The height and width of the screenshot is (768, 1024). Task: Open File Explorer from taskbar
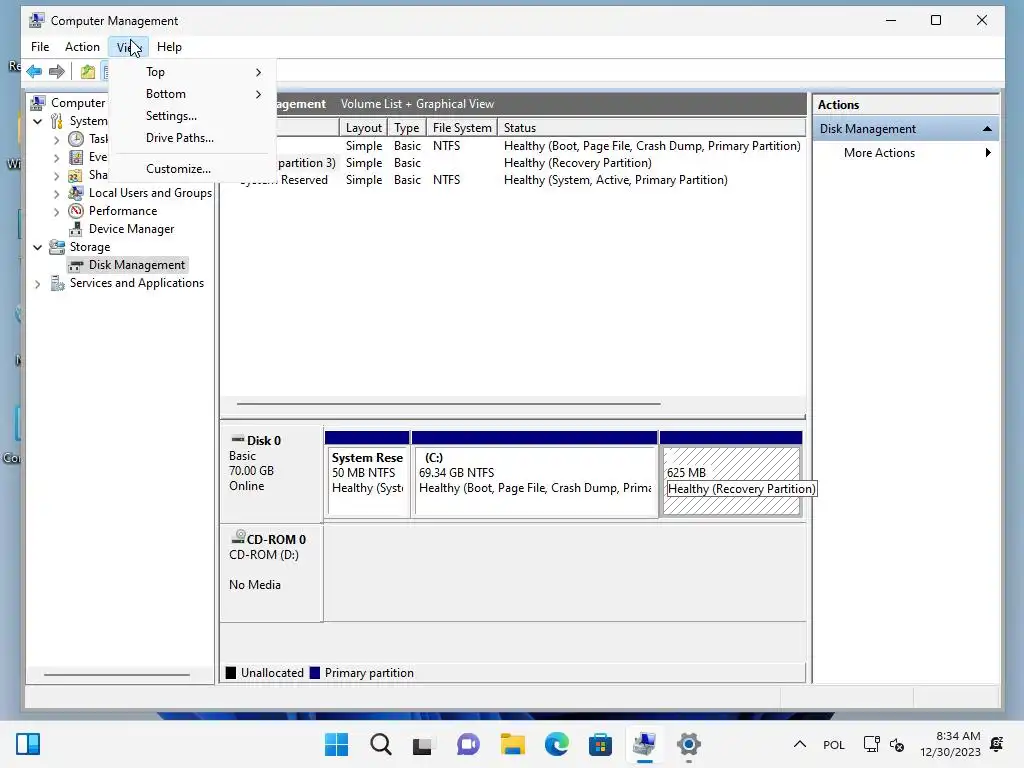coord(513,744)
